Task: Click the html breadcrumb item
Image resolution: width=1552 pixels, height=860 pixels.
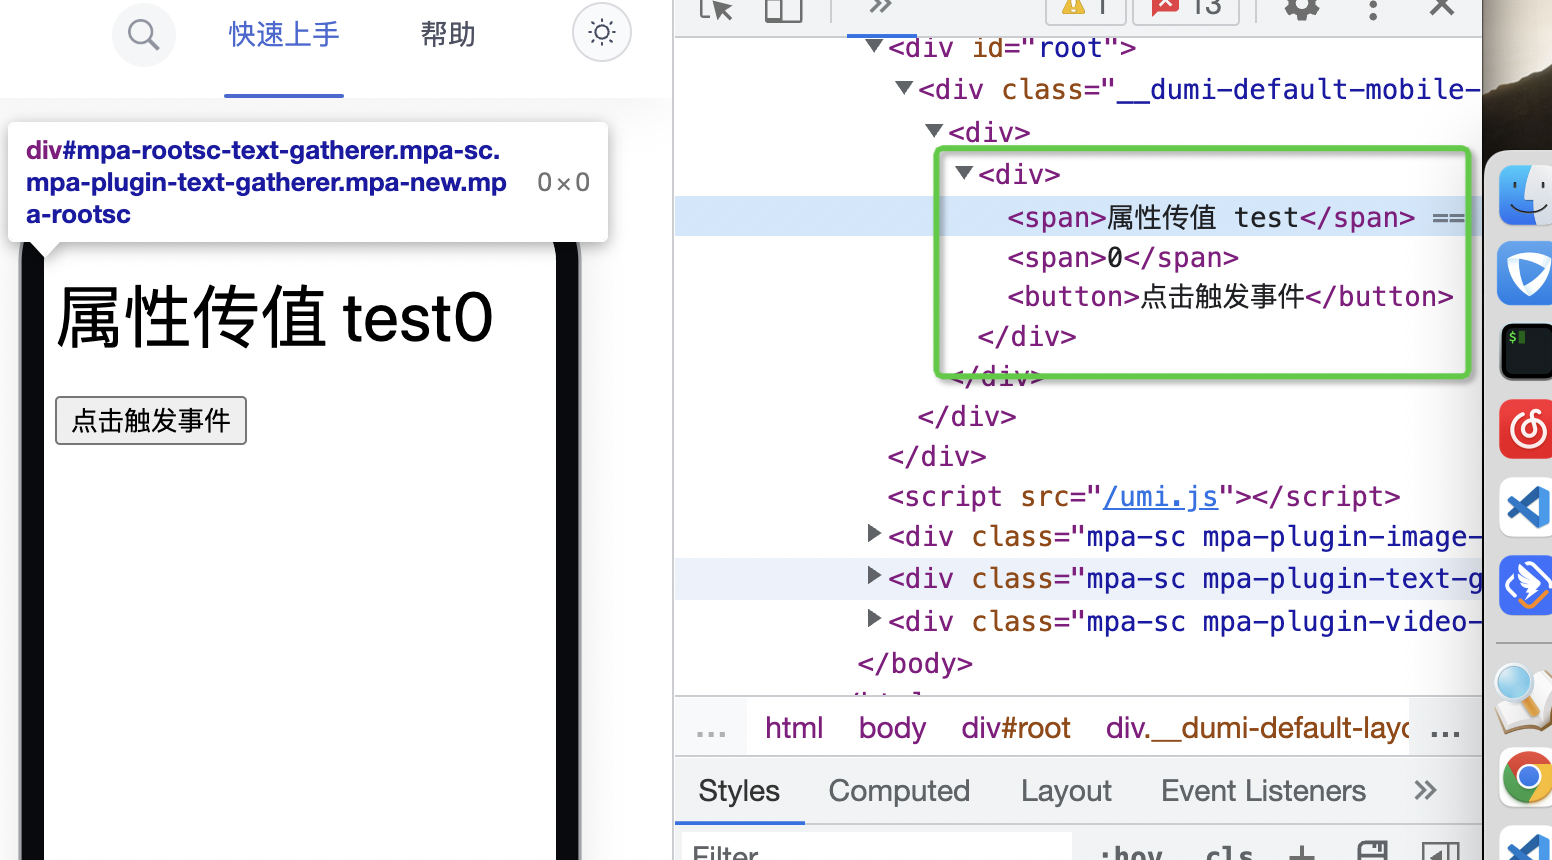Action: (794, 728)
